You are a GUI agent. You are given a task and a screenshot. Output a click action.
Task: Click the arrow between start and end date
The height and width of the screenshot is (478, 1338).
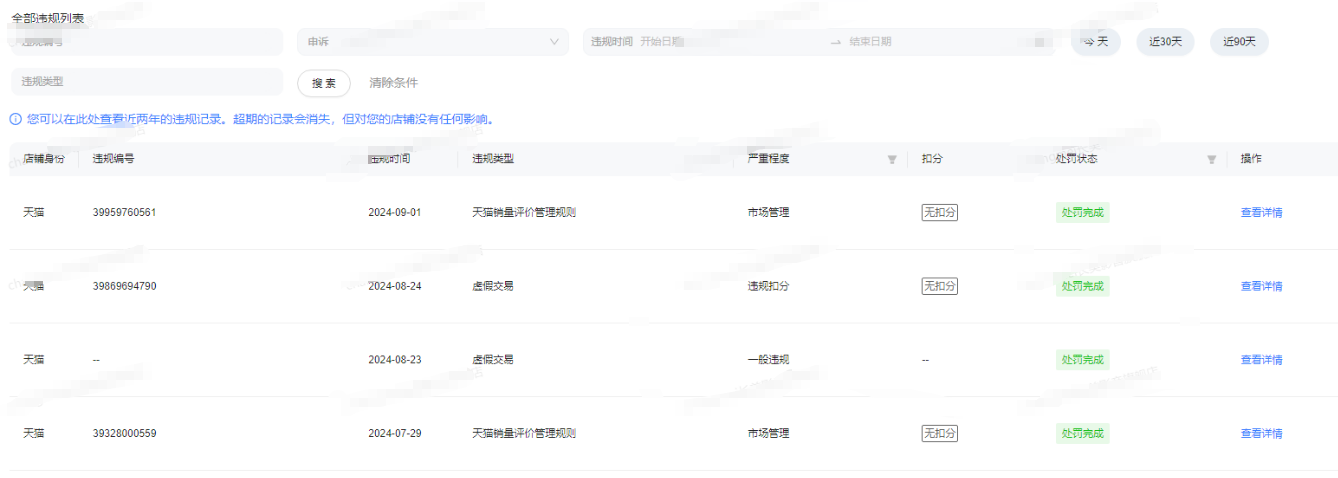(x=835, y=42)
